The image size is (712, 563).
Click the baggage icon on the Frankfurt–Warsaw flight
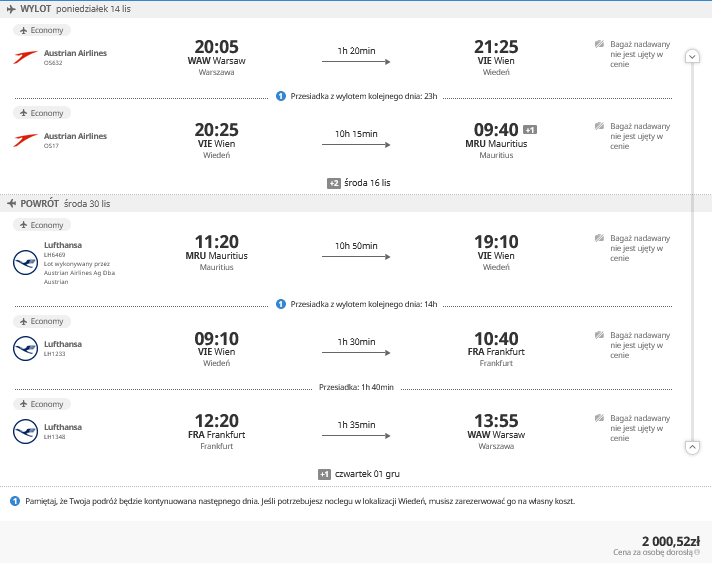(599, 418)
